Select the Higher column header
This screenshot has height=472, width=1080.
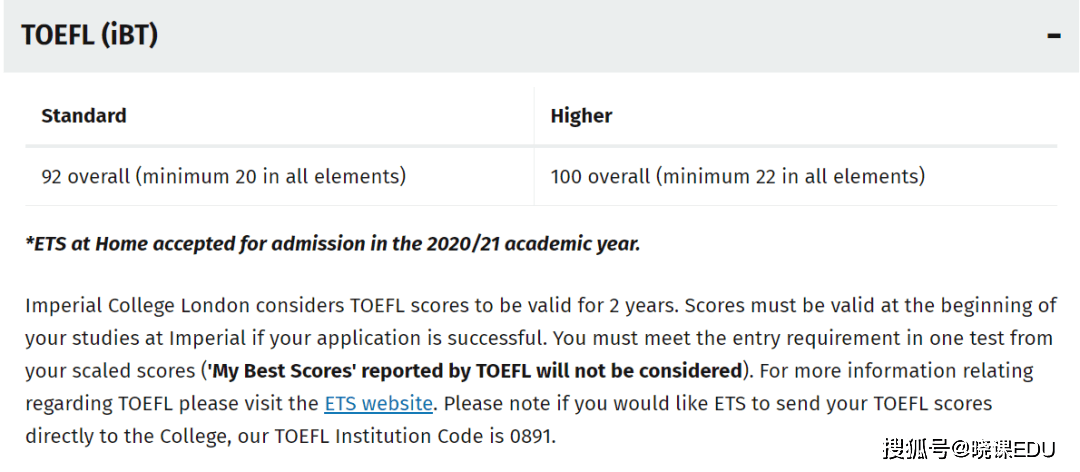(x=581, y=116)
